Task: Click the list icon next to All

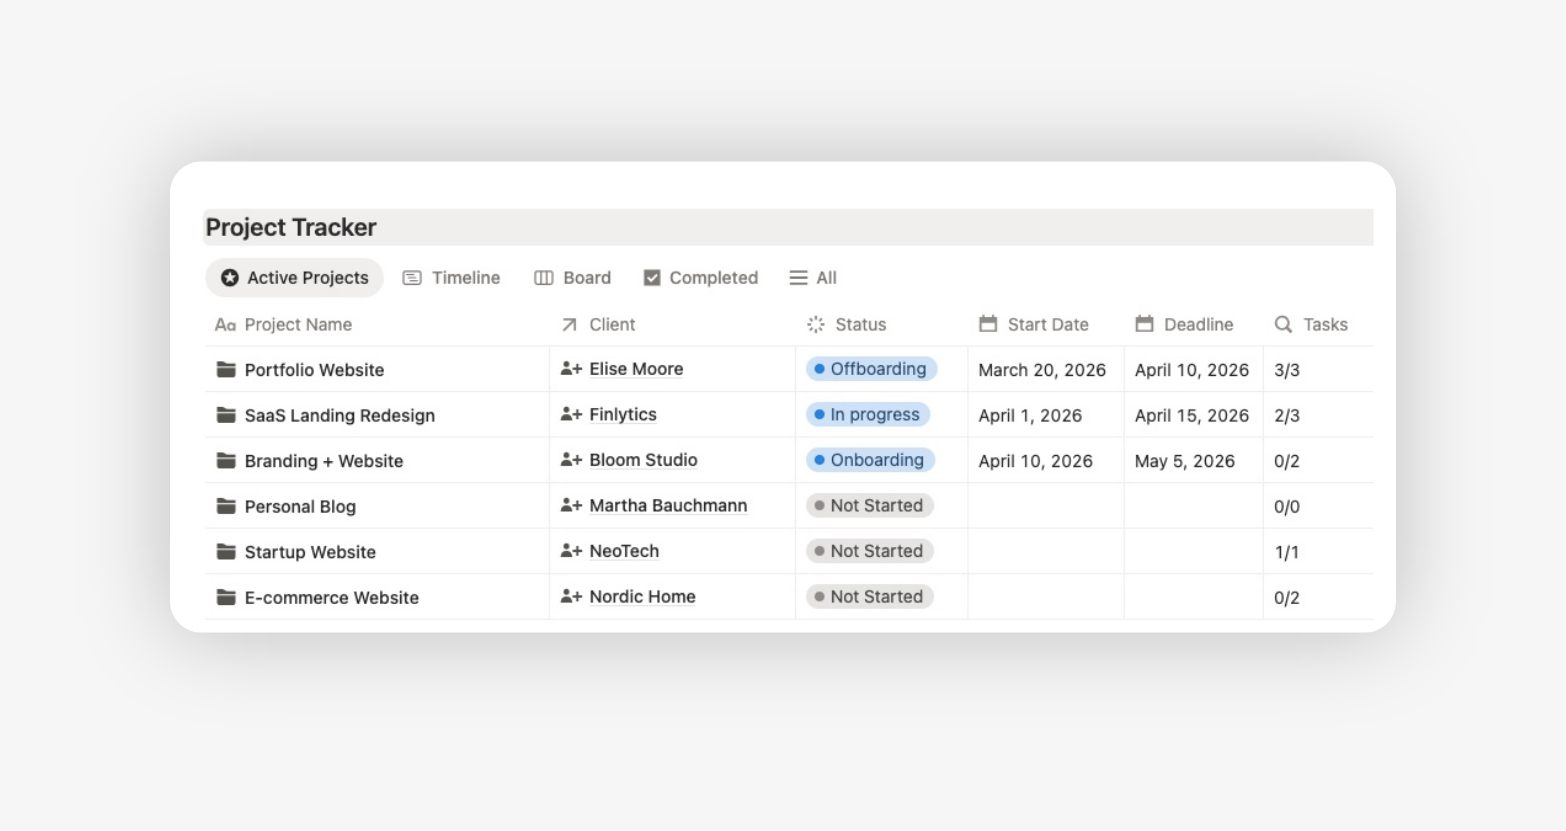Action: (797, 278)
